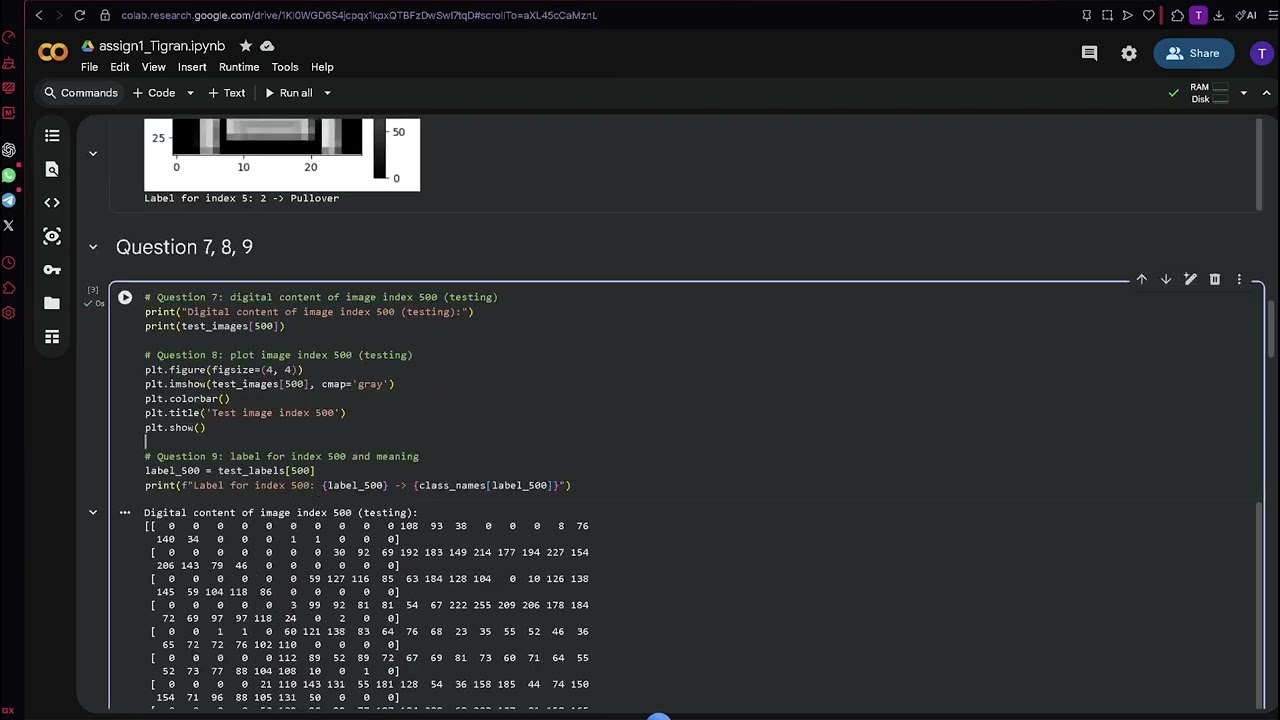The image size is (1280, 720).
Task: Open the Google account avatar
Action: point(1262,53)
